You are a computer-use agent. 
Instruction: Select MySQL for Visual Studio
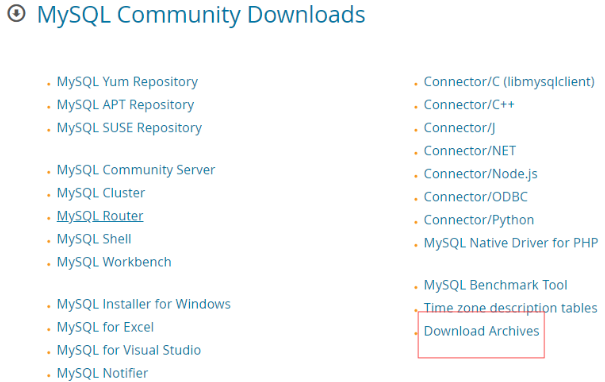(129, 350)
